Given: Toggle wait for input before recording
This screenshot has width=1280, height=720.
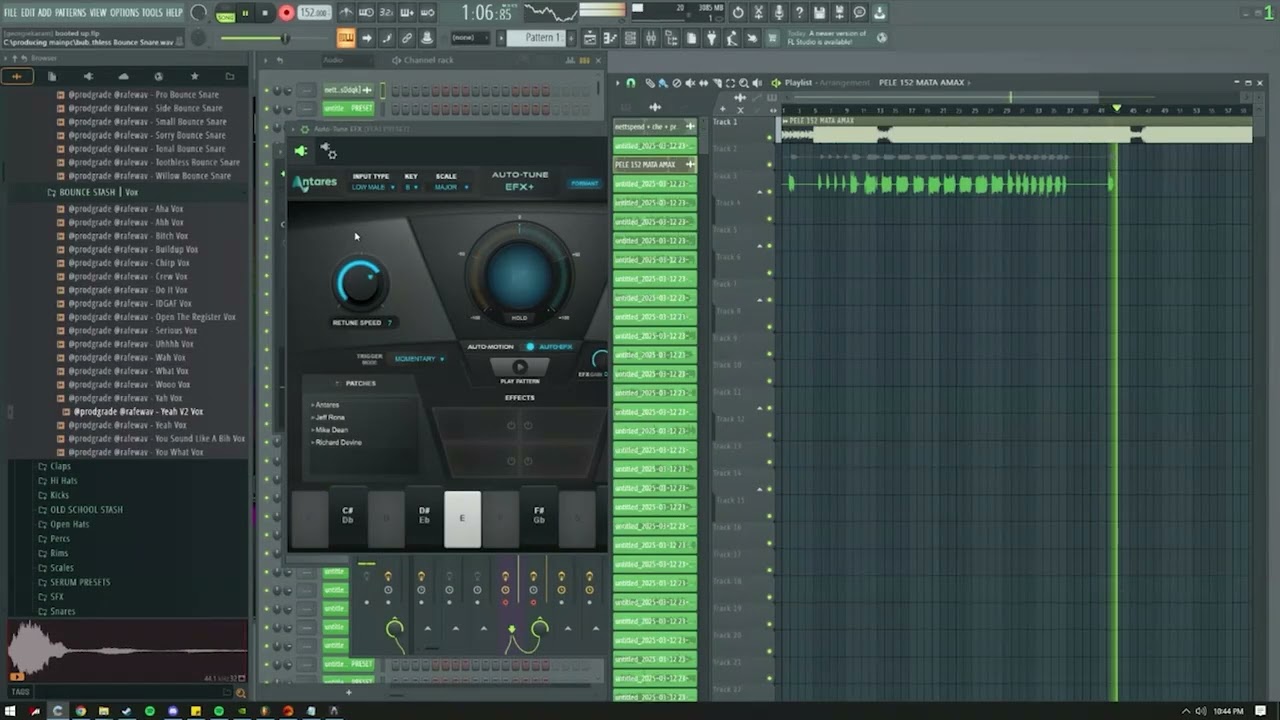Looking at the screenshot, I should 366,13.
